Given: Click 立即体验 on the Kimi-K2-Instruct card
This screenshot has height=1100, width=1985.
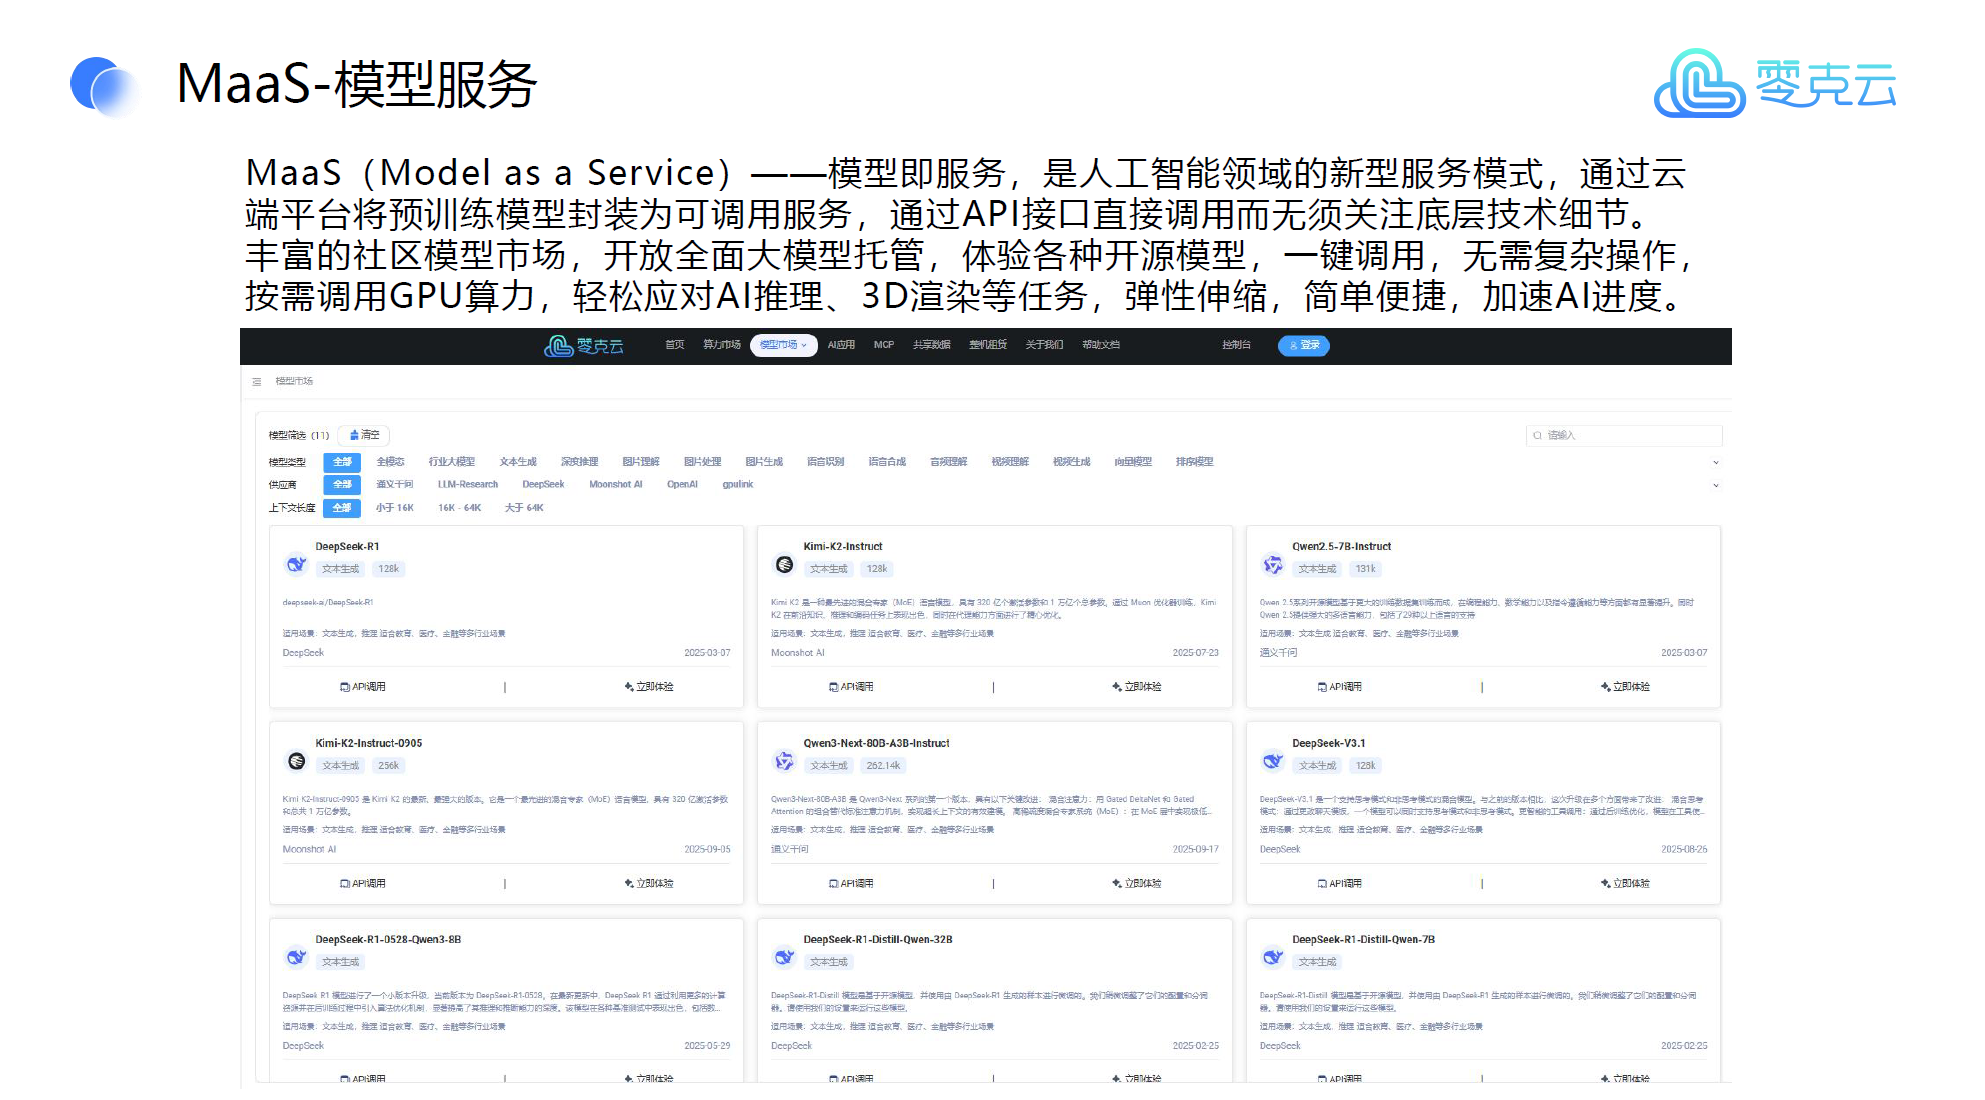Looking at the screenshot, I should click(x=1137, y=687).
